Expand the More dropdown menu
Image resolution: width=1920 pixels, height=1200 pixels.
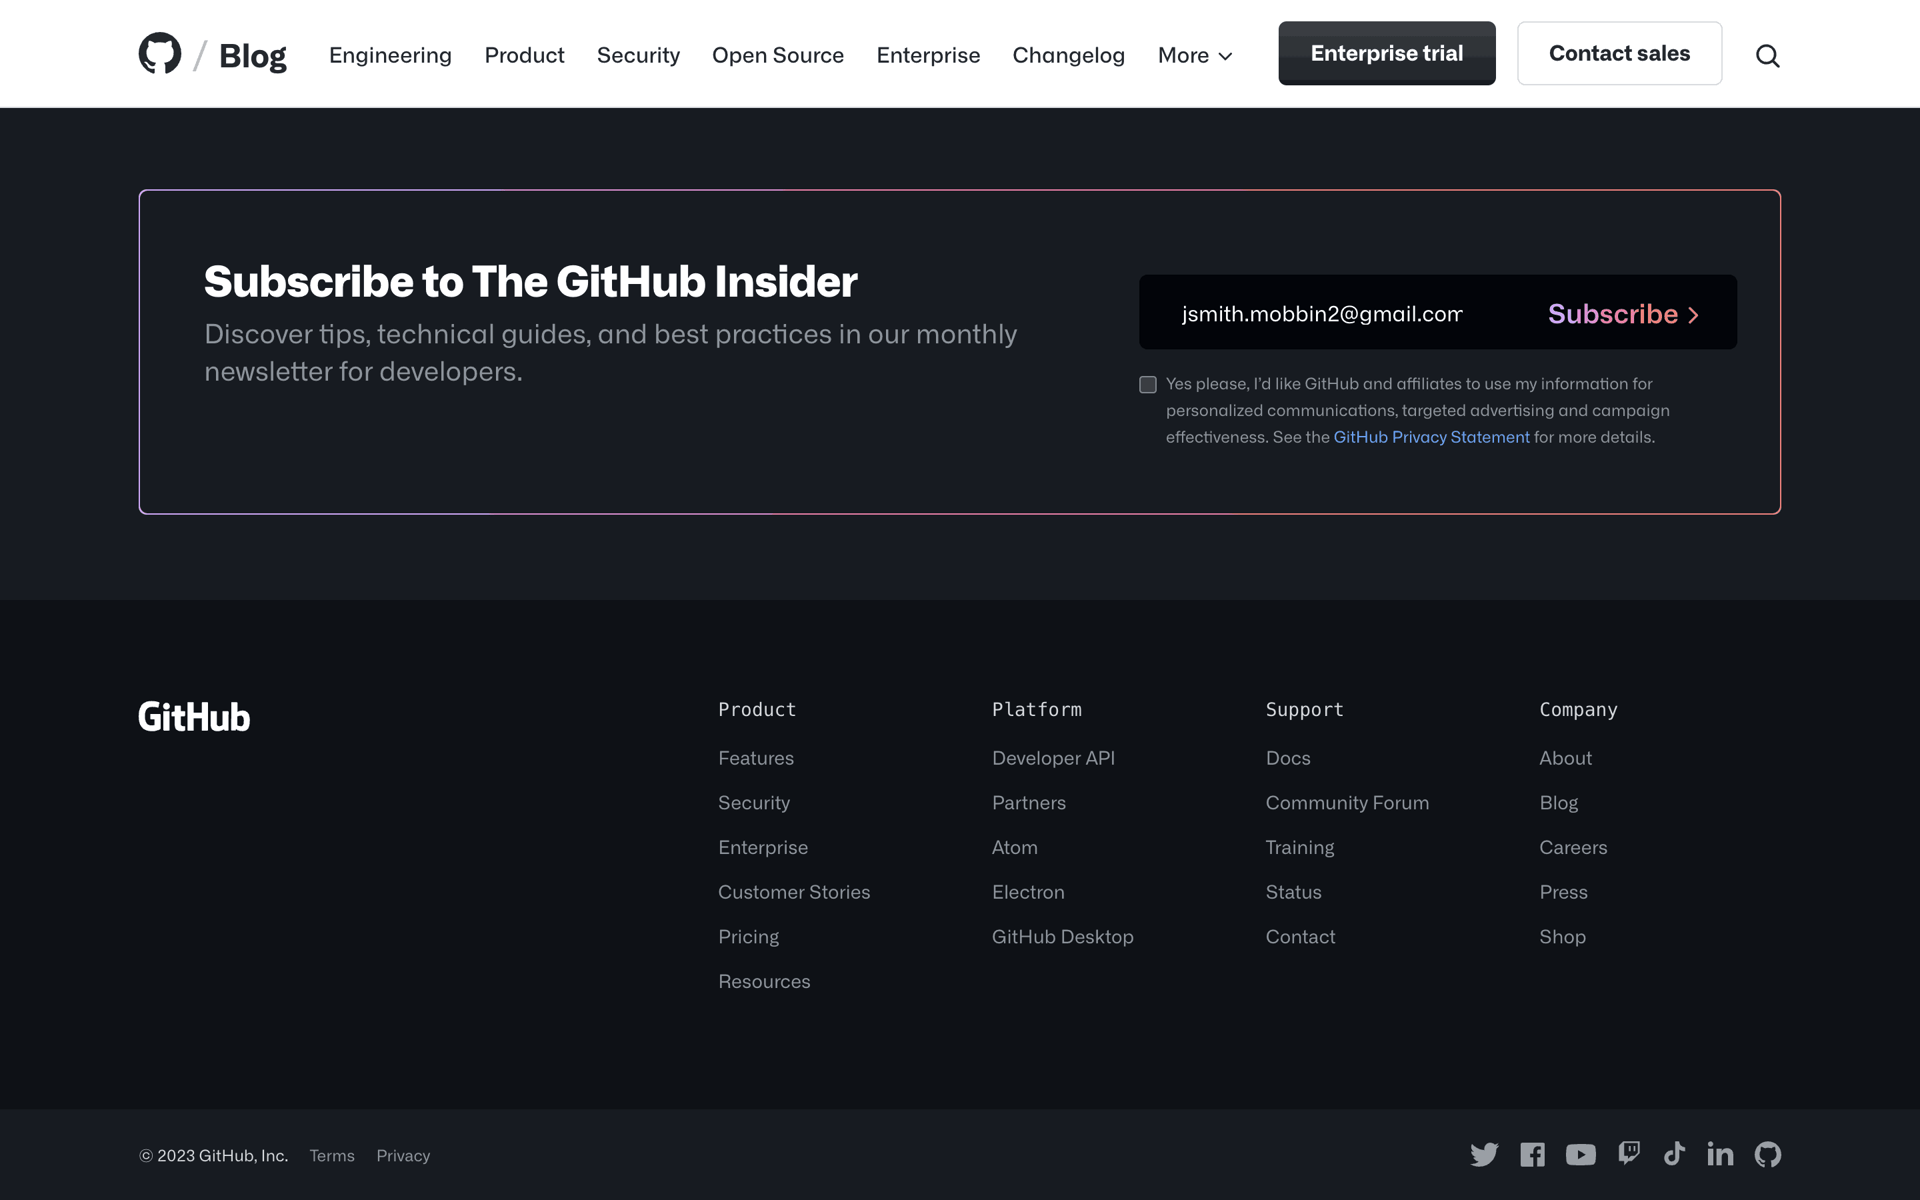[x=1195, y=55]
